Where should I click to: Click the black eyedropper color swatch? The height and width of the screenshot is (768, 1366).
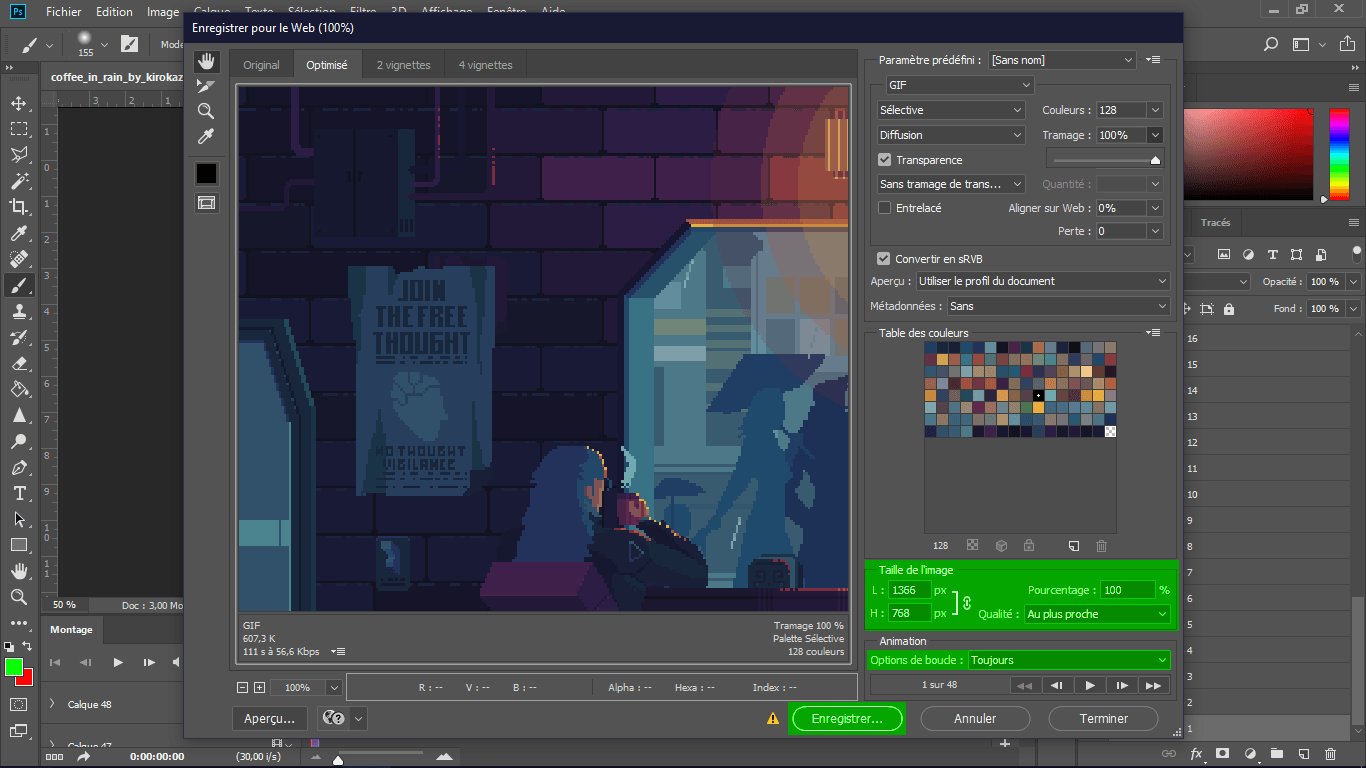(x=206, y=173)
